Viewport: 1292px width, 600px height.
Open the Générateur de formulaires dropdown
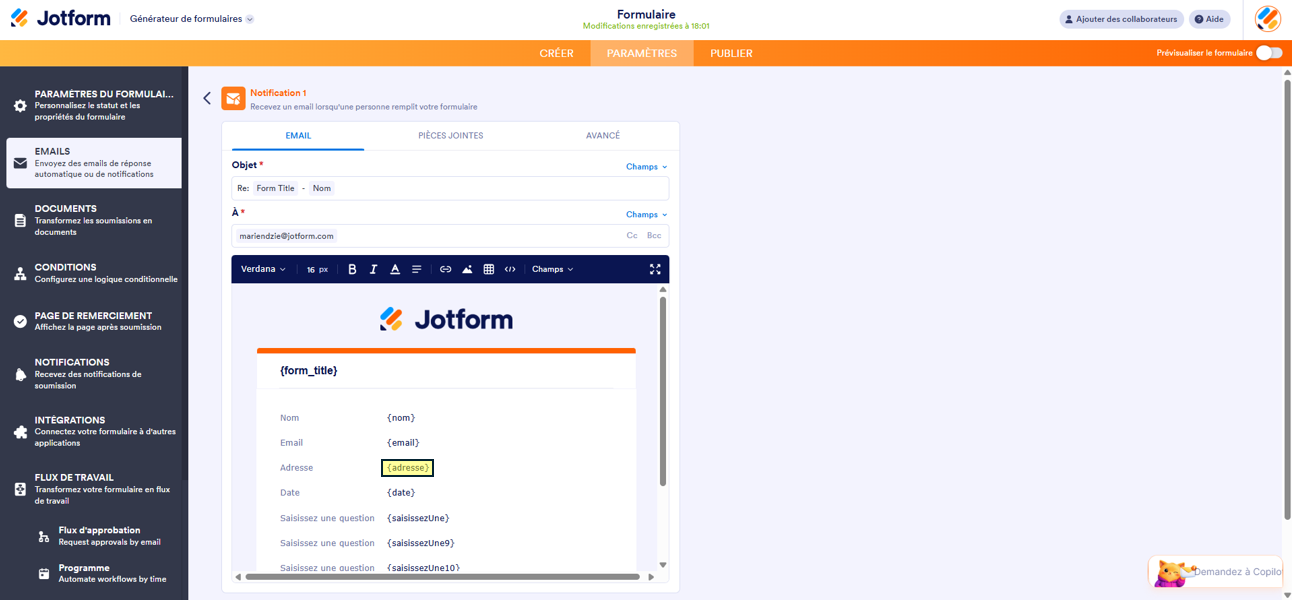pyautogui.click(x=191, y=19)
